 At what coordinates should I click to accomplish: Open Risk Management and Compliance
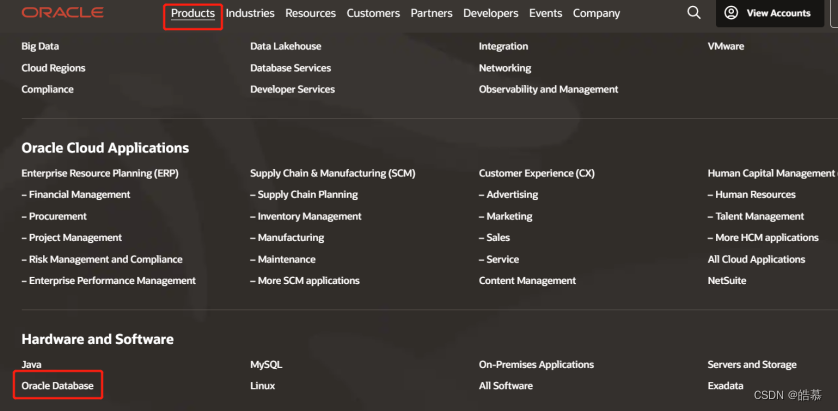pos(102,259)
